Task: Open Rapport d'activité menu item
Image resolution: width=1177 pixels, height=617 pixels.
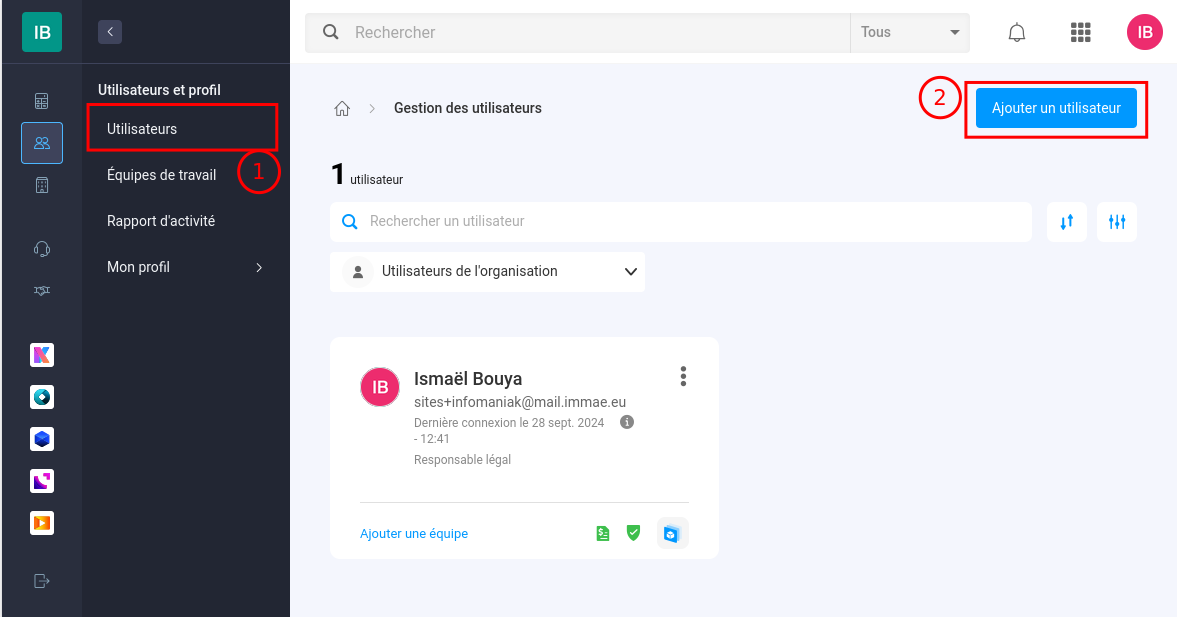Action: (x=161, y=221)
